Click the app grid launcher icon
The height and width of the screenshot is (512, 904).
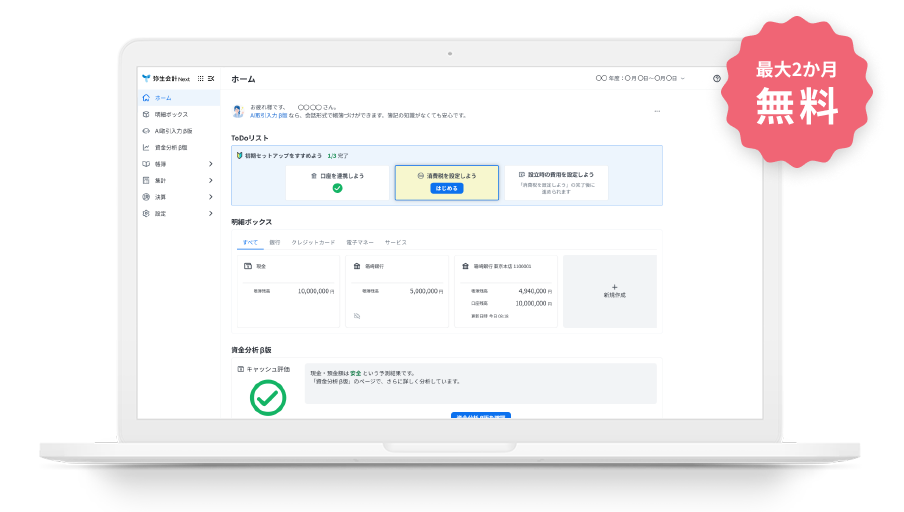click(200, 78)
